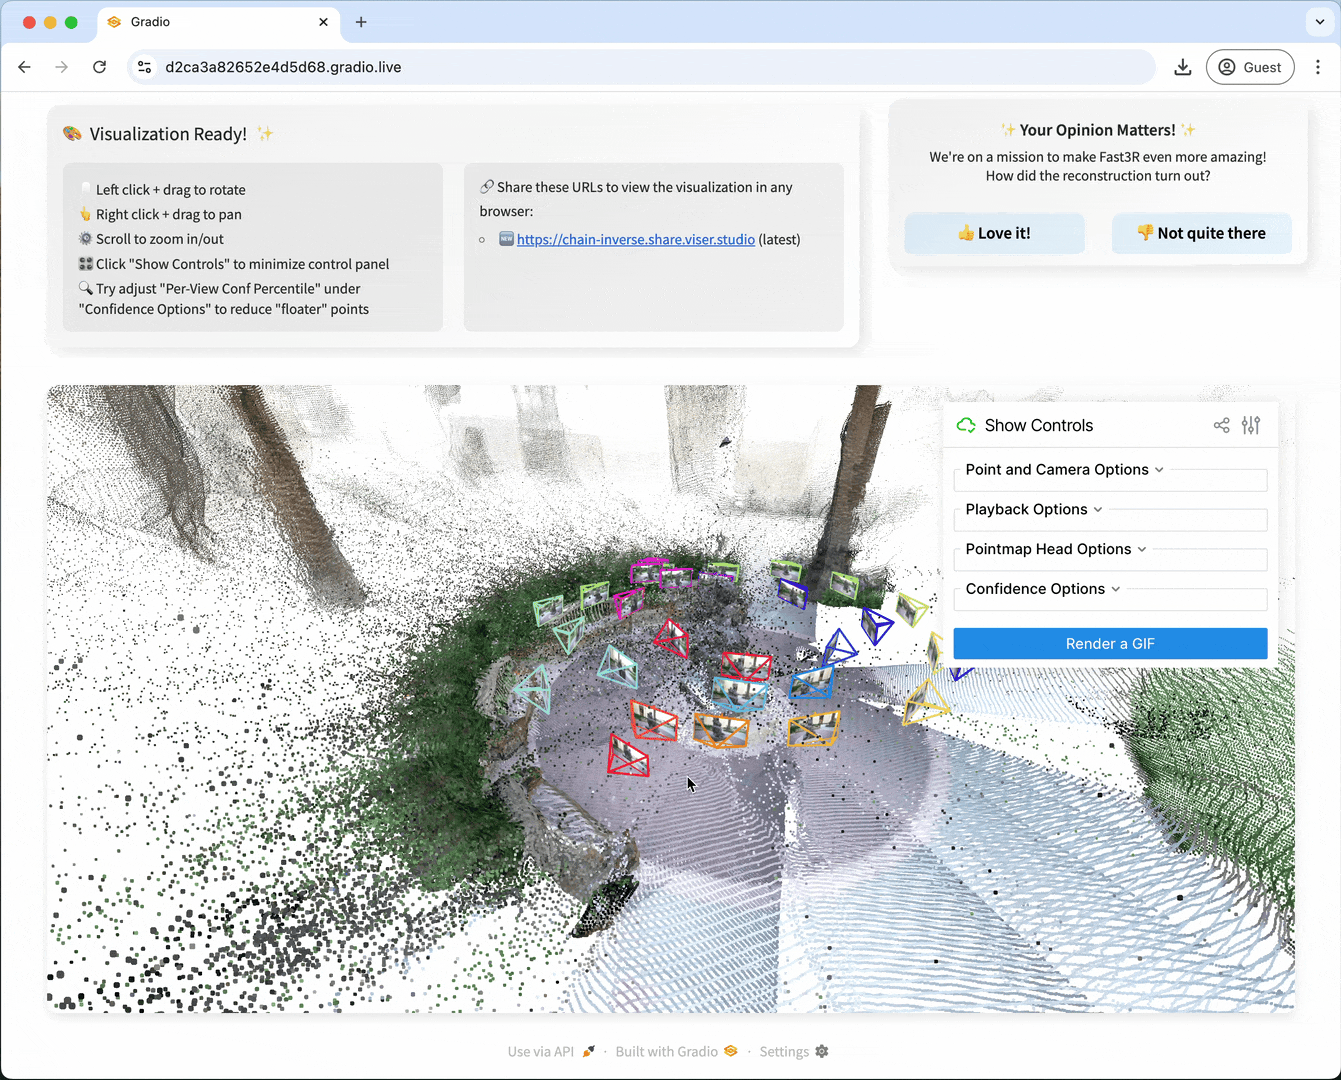
Task: Give feedback with the Love it! button
Action: pos(994,233)
